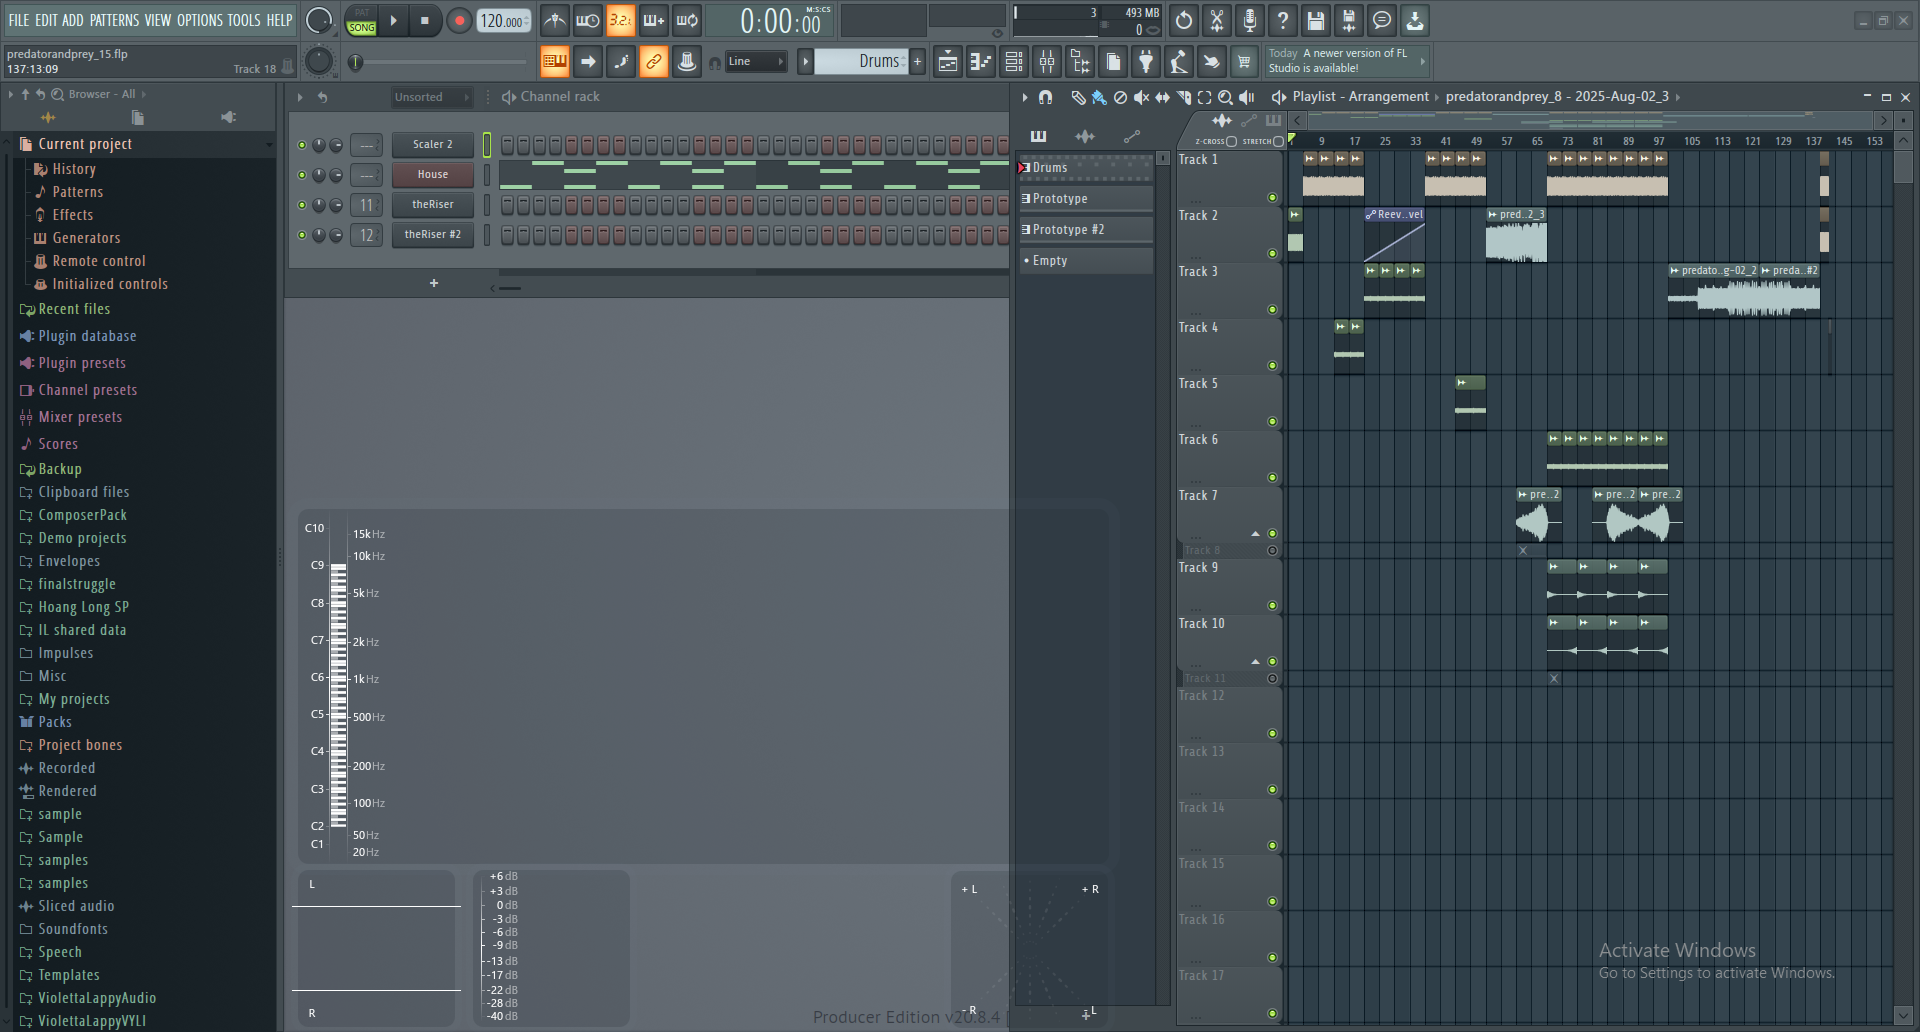Select the zoom magnifier tool in playlist
Screen dimensions: 1920x1032
[1225, 97]
